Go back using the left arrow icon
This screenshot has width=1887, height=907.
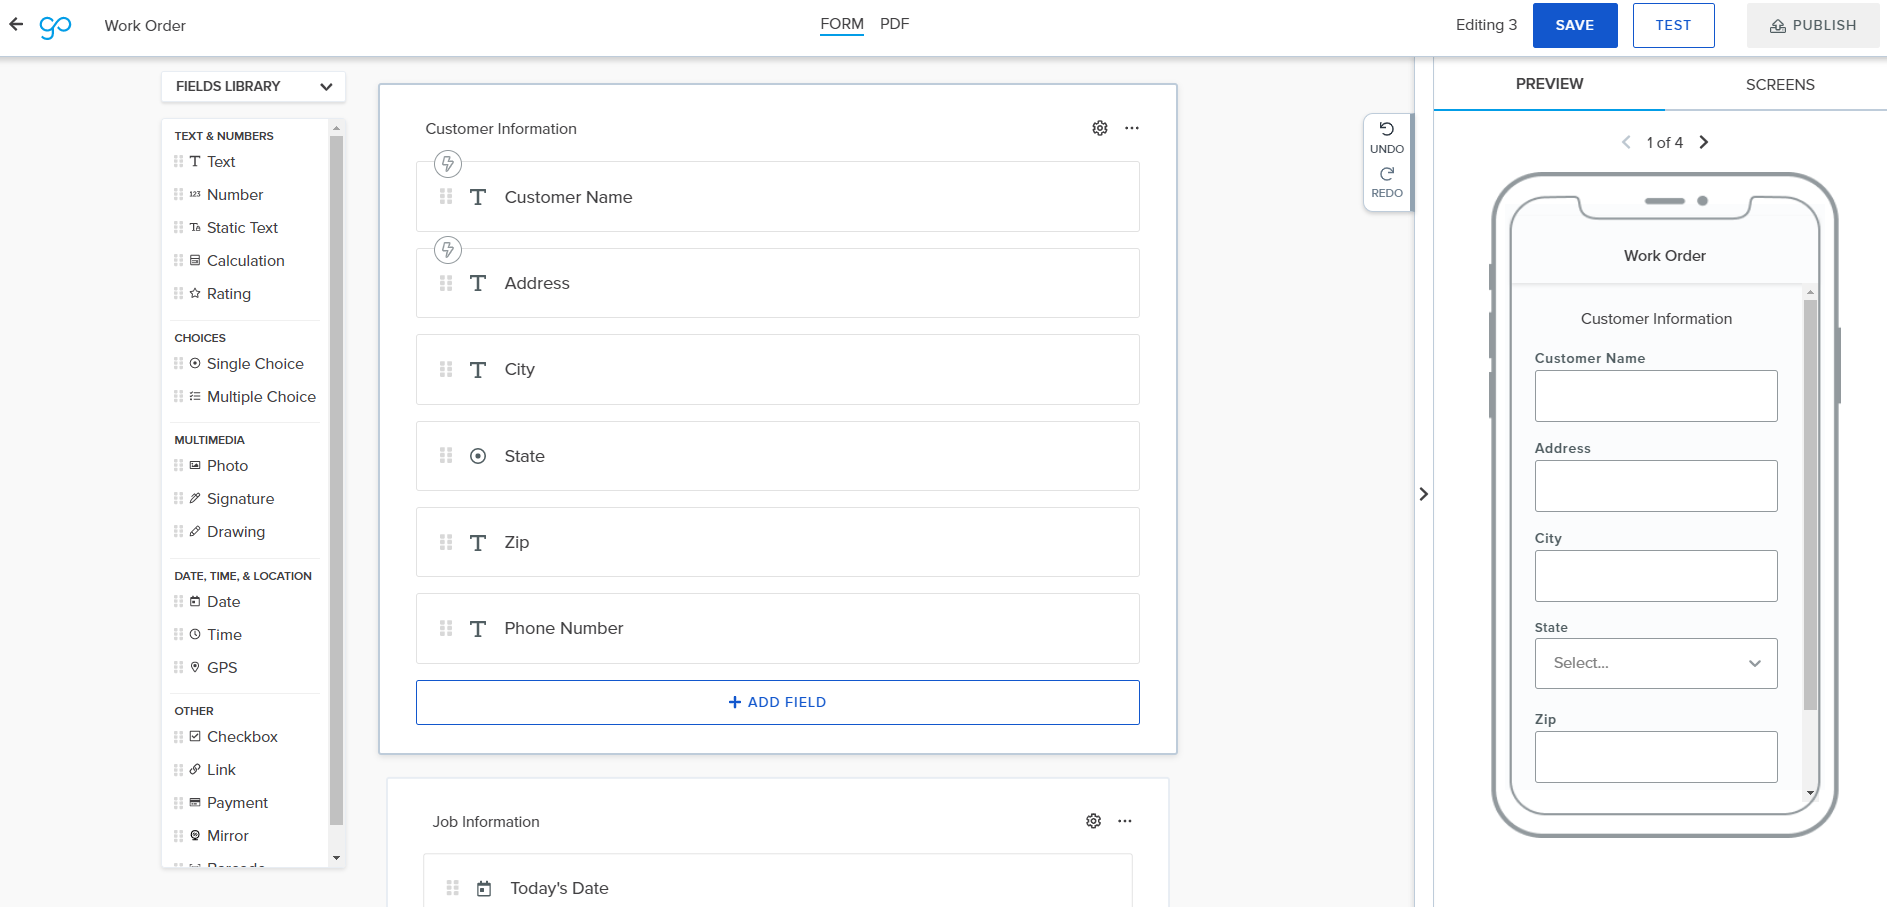click(x=16, y=24)
